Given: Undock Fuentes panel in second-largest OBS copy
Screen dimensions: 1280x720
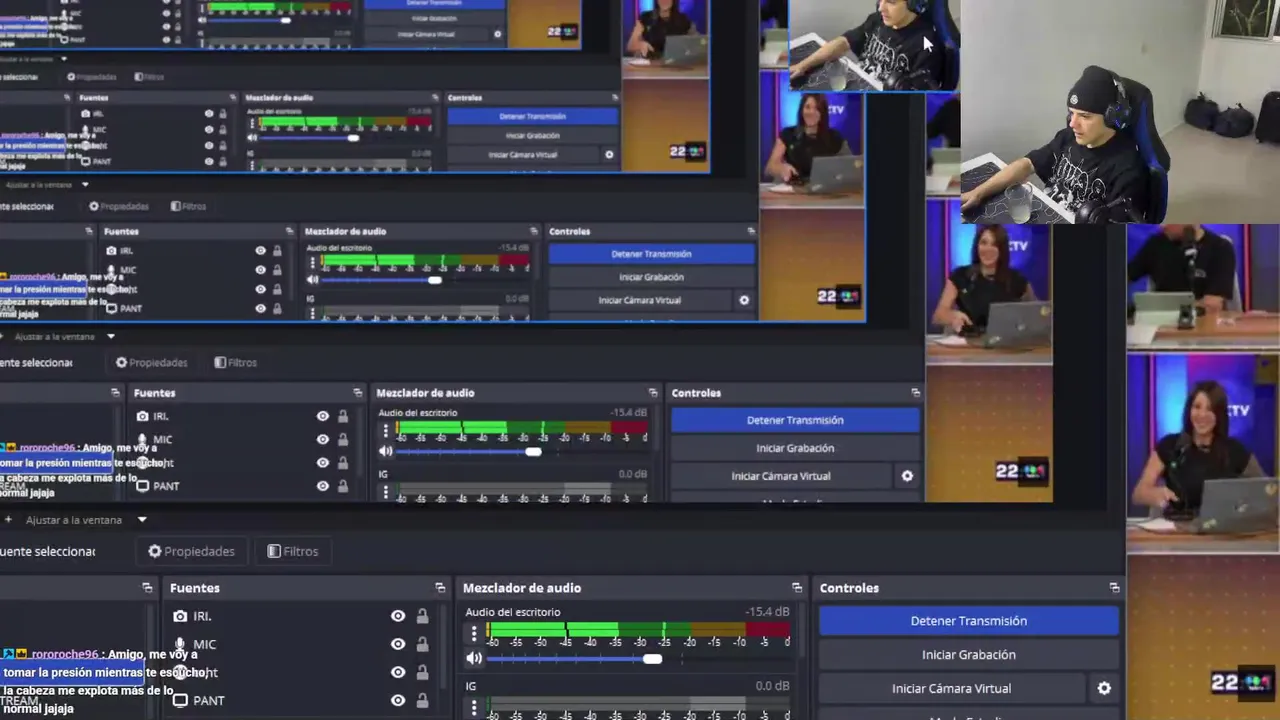Looking at the screenshot, I should [x=357, y=393].
